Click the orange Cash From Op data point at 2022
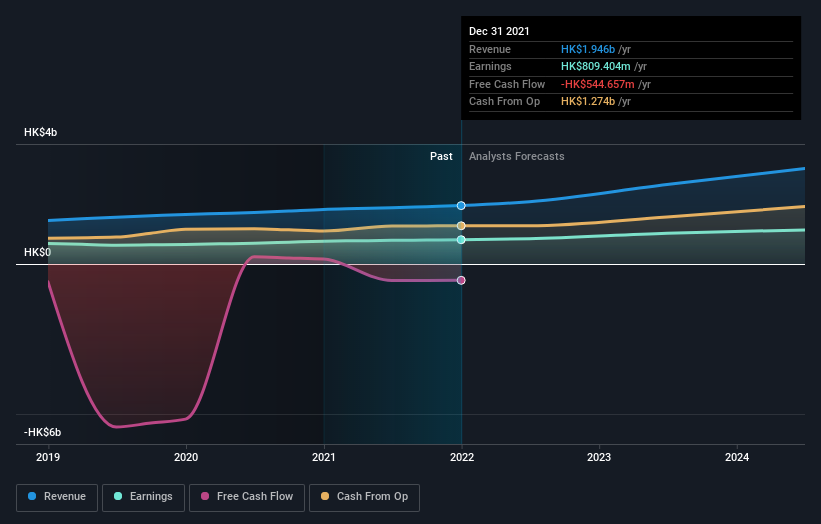This screenshot has width=821, height=524. point(461,226)
